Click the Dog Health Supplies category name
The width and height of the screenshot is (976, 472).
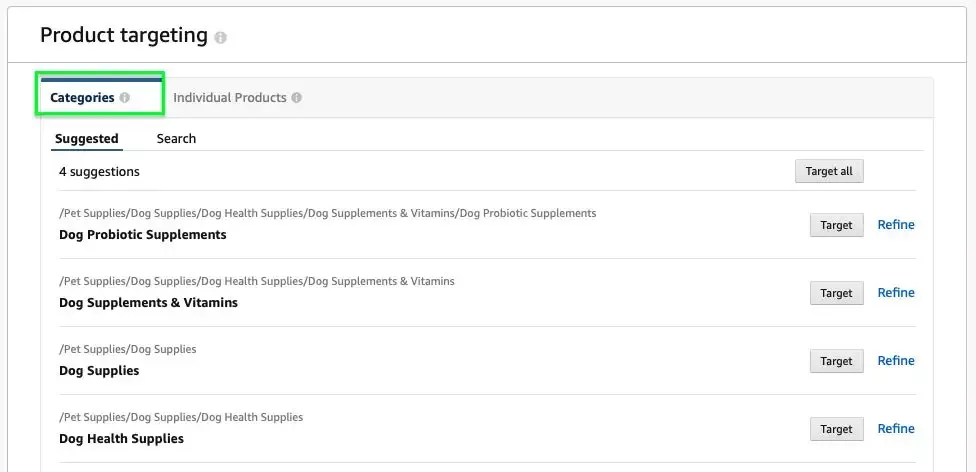[x=121, y=438]
